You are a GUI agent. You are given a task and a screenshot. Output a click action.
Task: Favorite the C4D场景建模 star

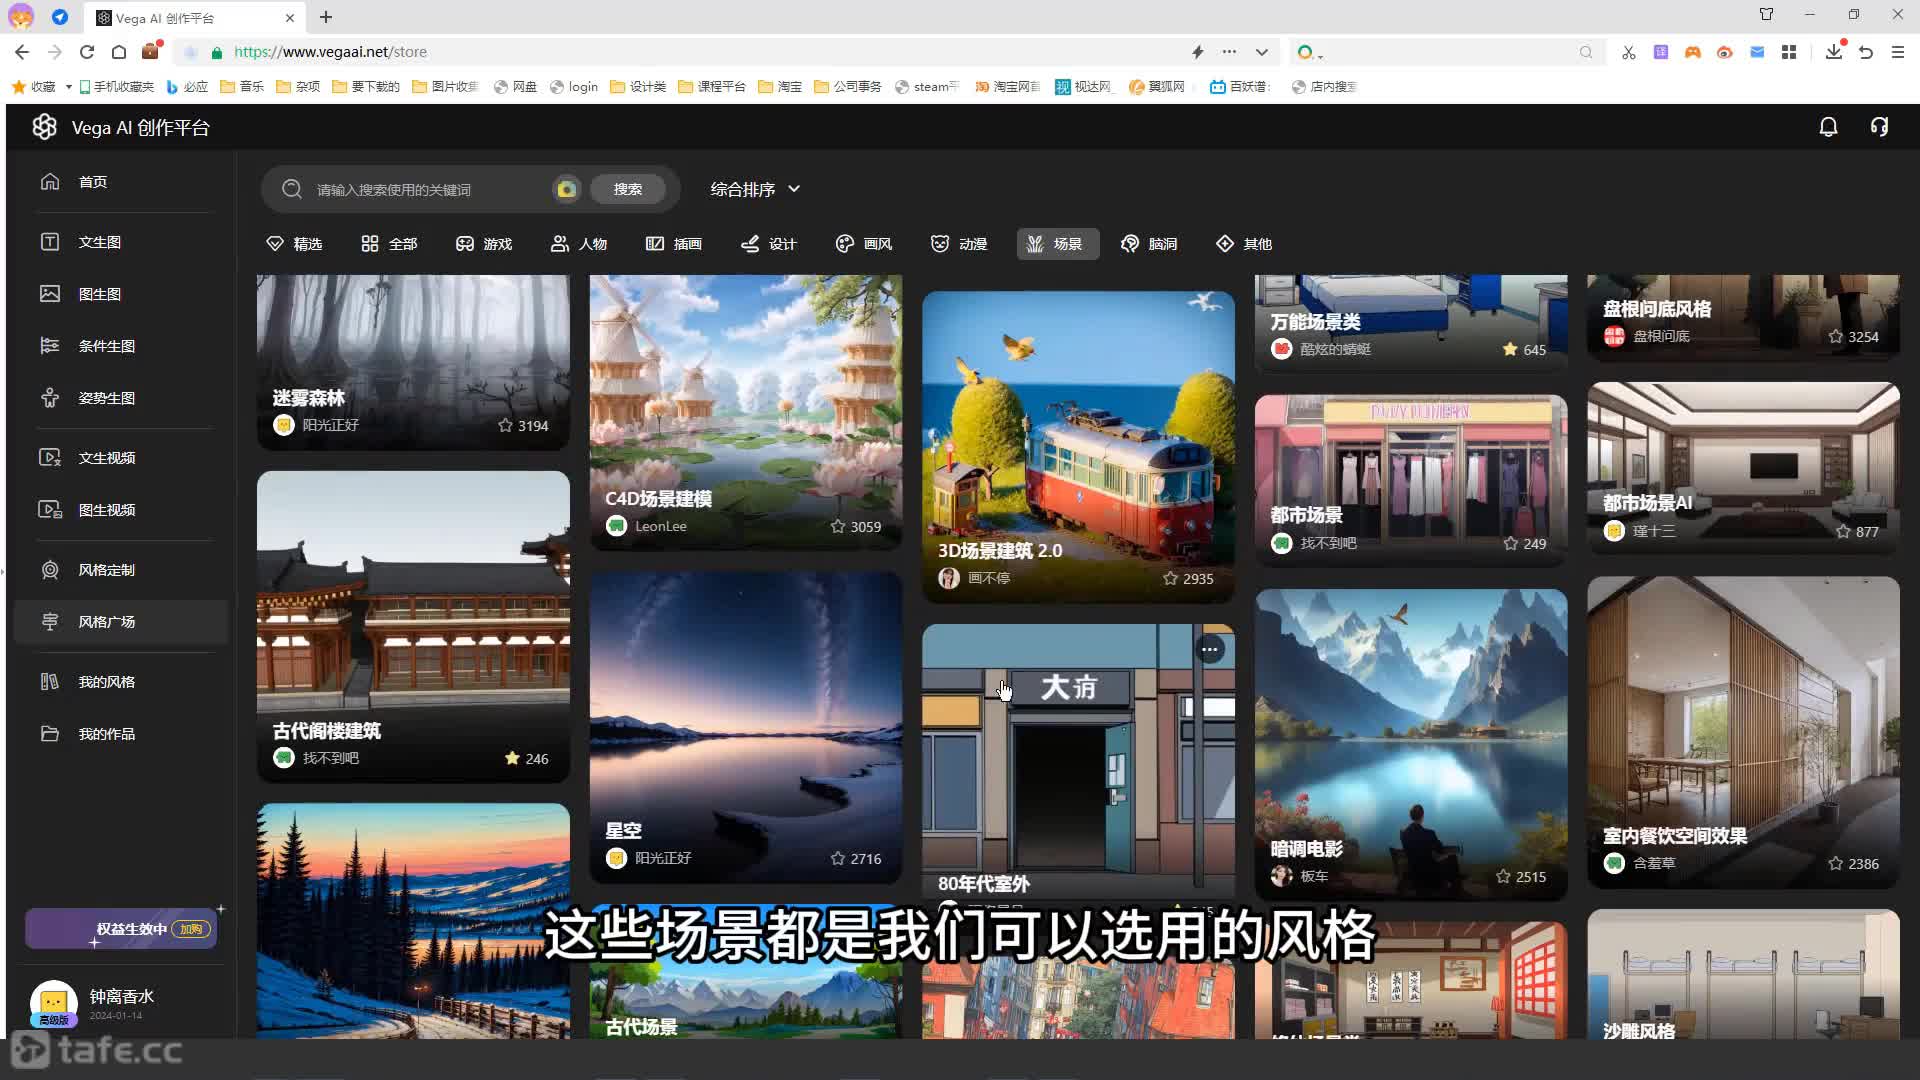[838, 526]
